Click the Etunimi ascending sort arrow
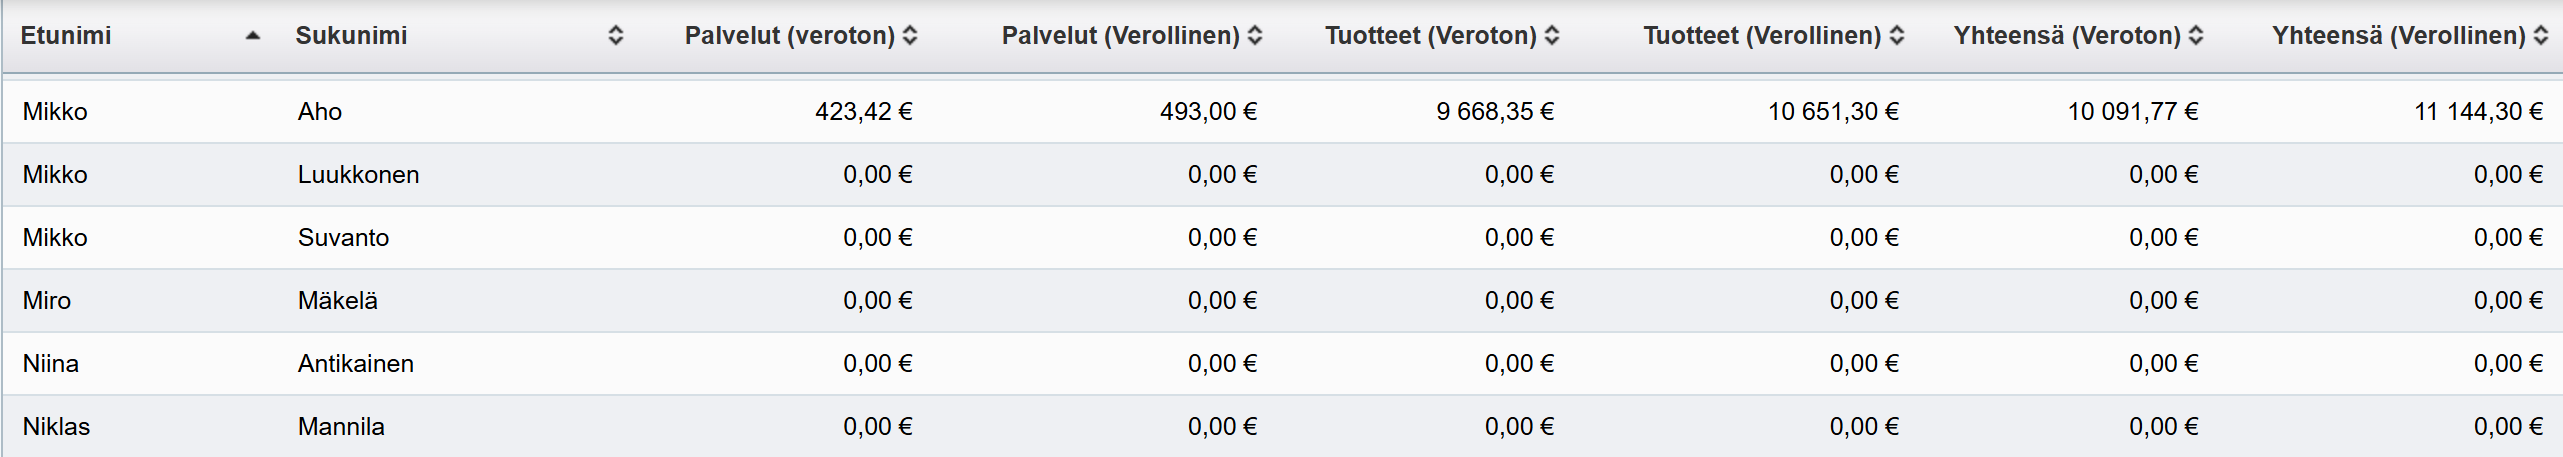This screenshot has width=2563, height=457. [x=253, y=36]
